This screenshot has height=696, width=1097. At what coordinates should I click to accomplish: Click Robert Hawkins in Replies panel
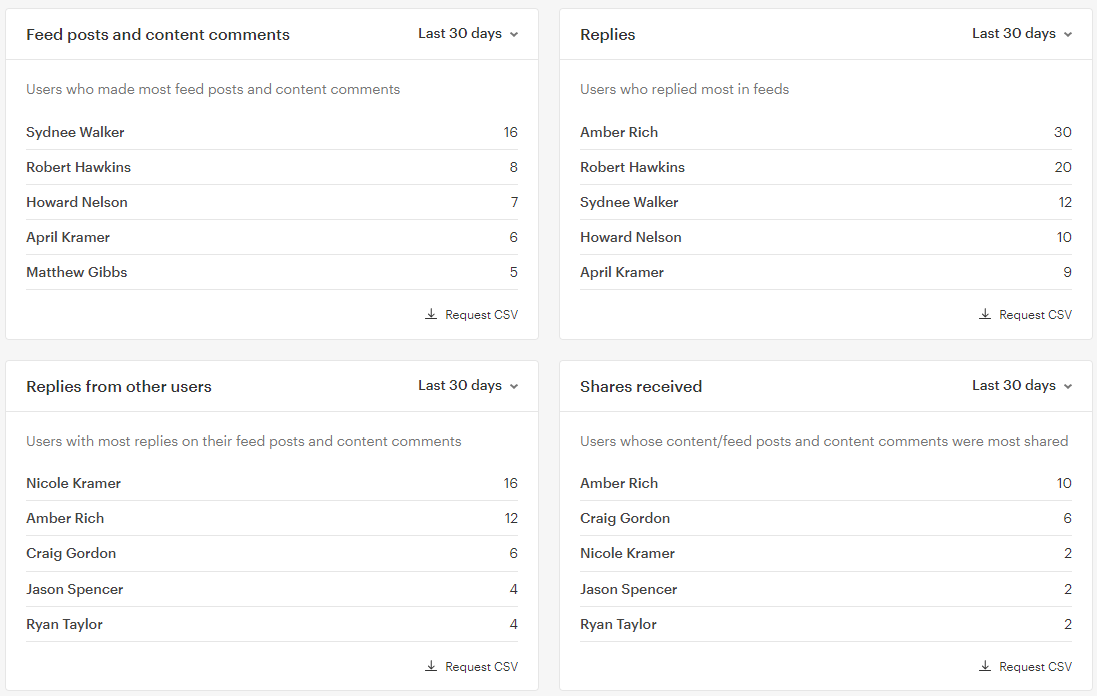pyautogui.click(x=632, y=167)
